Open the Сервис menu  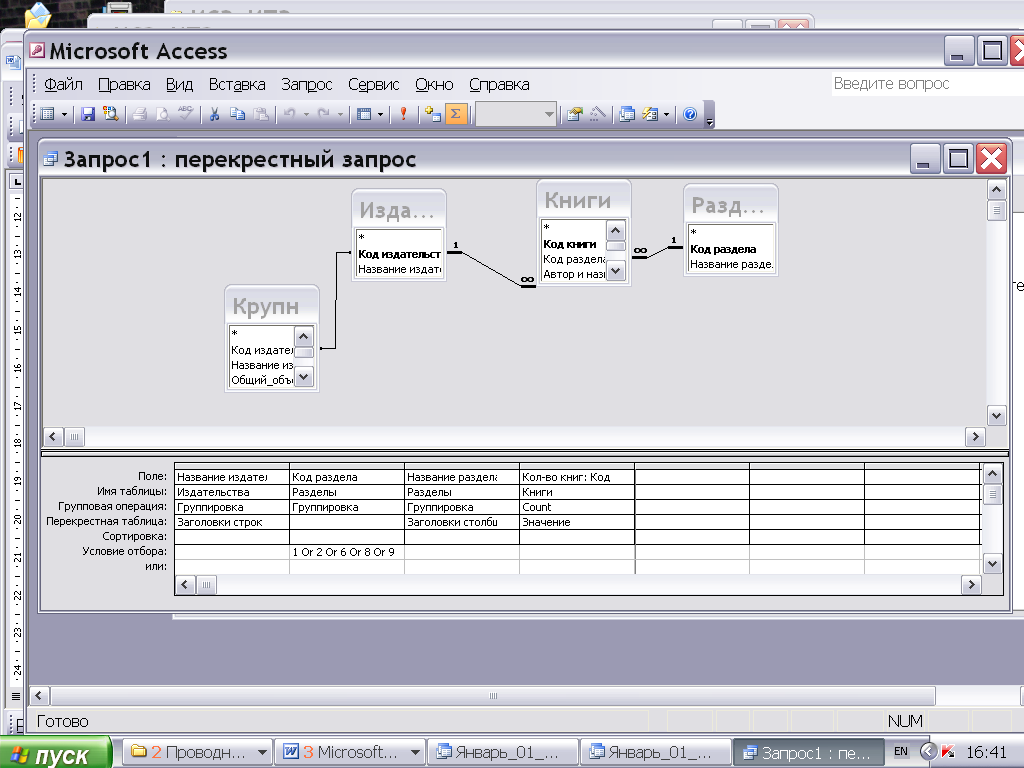(x=374, y=84)
